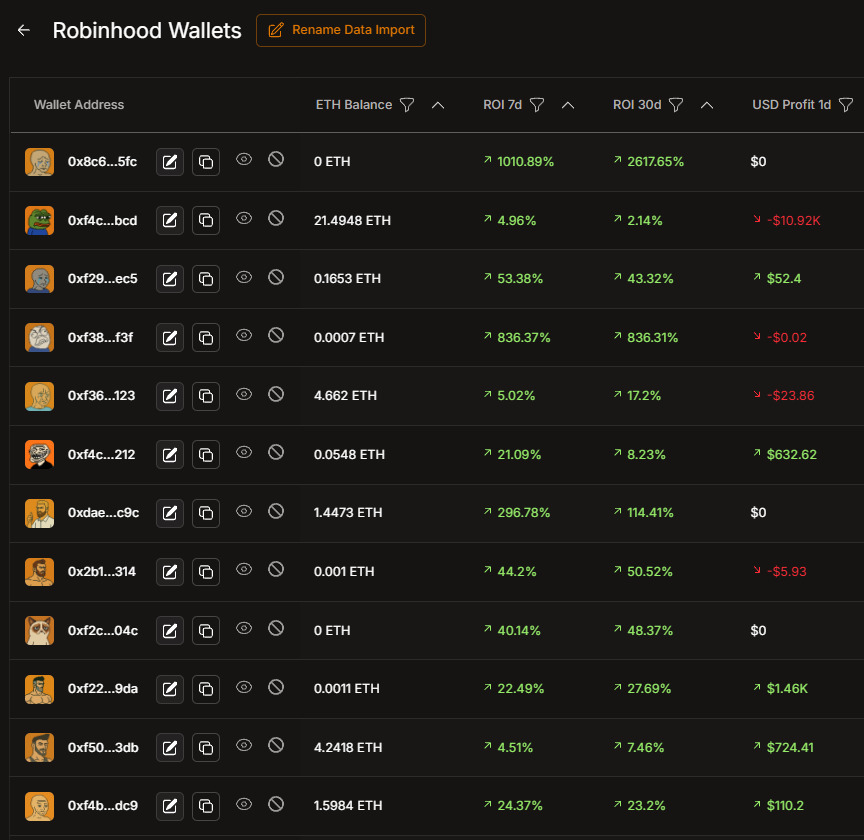The height and width of the screenshot is (840, 864).
Task: Sort by ROI 7d using caret
Action: pos(568,105)
